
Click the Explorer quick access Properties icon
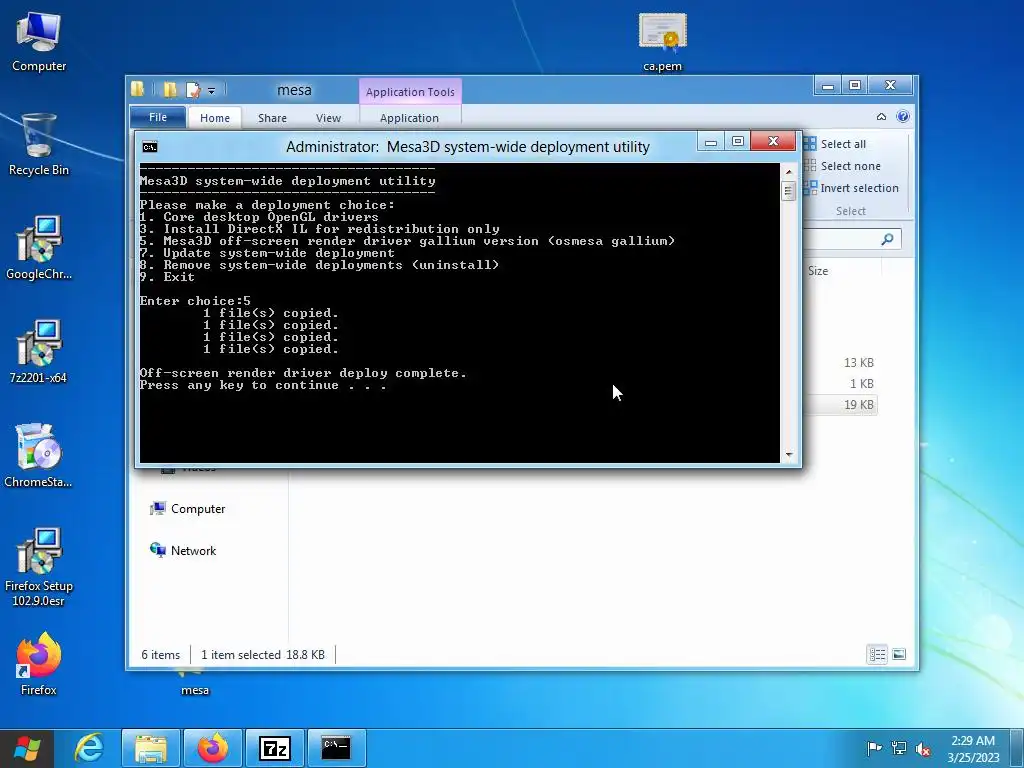point(193,89)
